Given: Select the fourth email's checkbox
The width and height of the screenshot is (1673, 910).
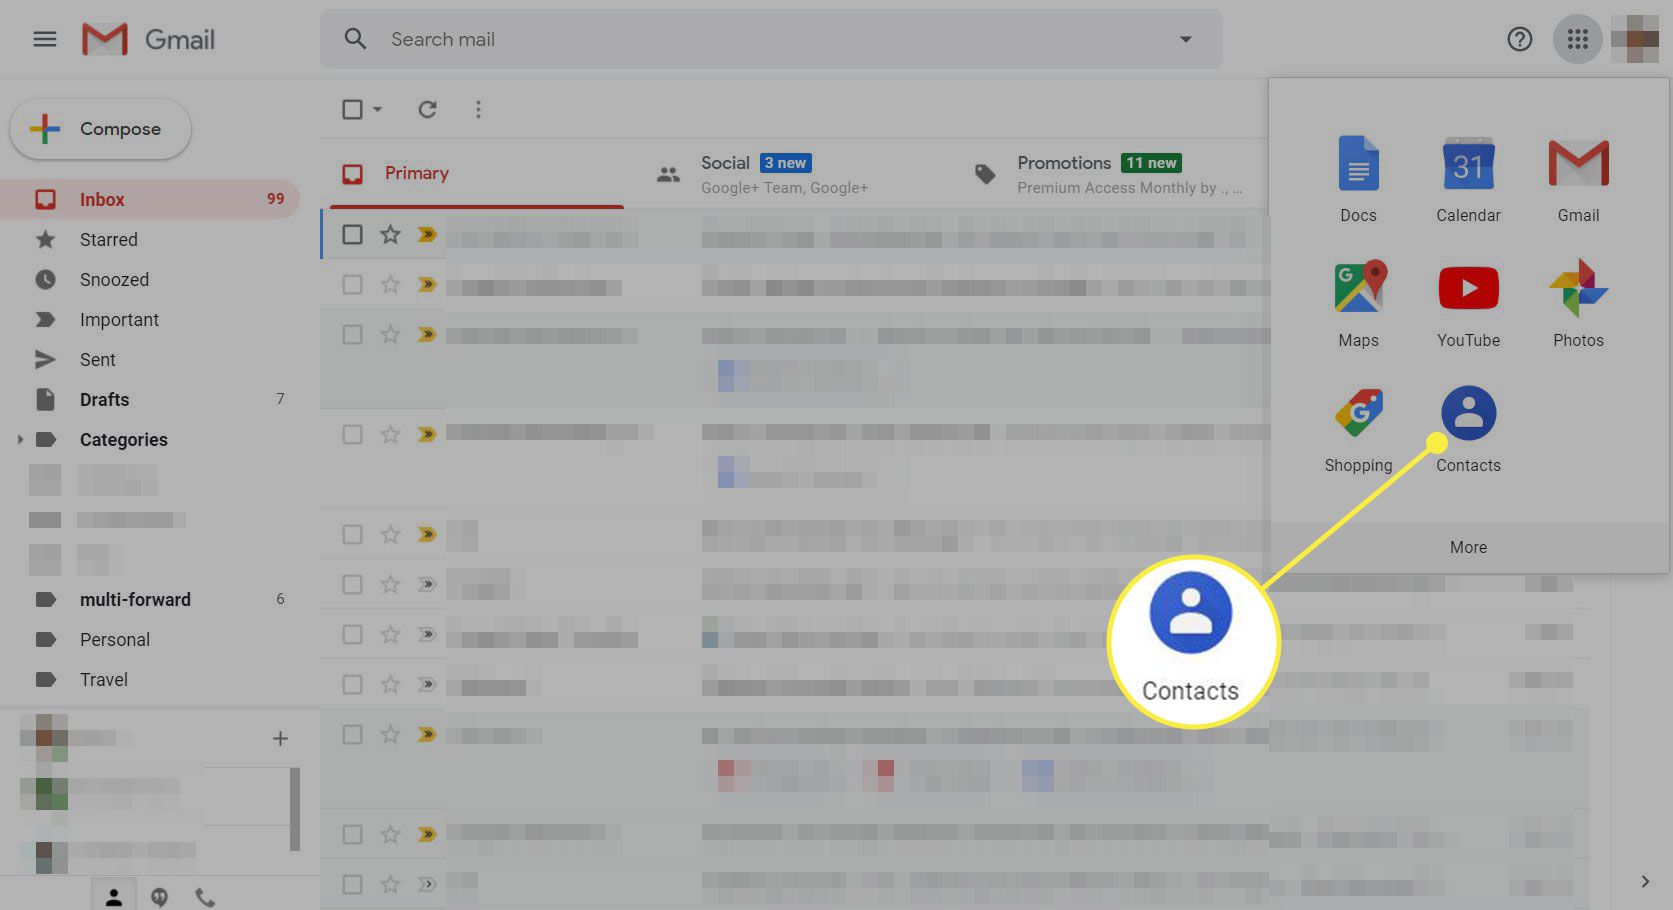Looking at the screenshot, I should tap(352, 434).
